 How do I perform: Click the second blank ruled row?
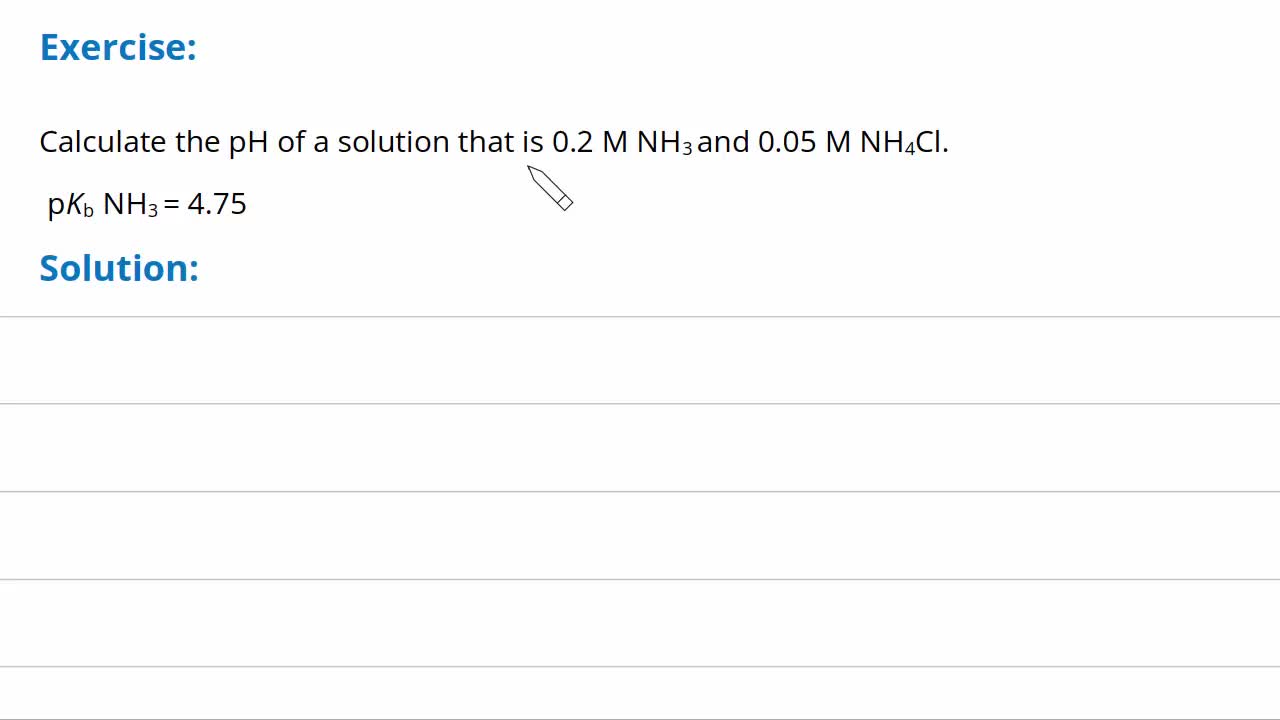click(640, 448)
